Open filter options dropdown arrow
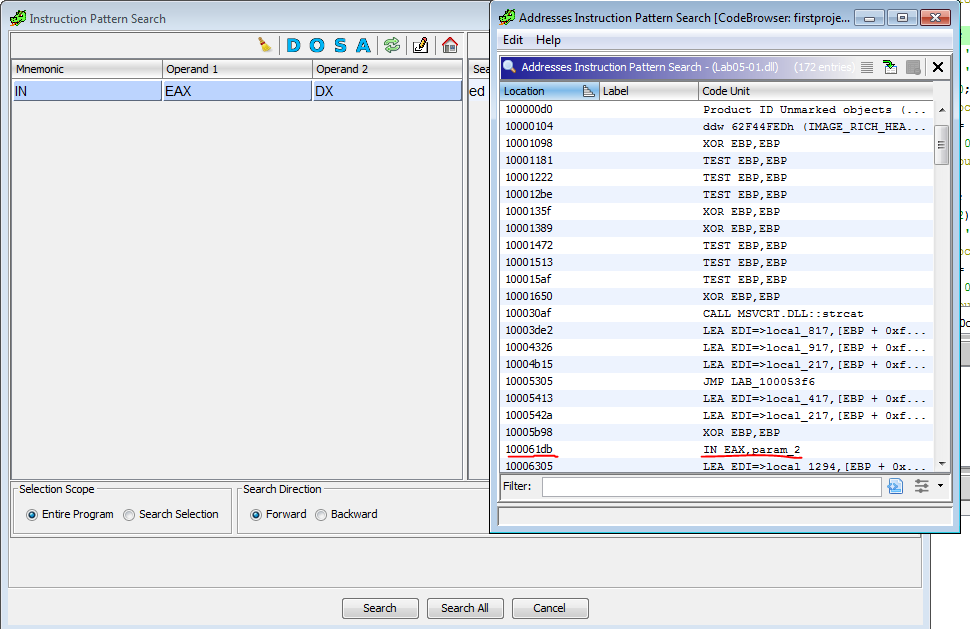The width and height of the screenshot is (970, 629). point(940,486)
